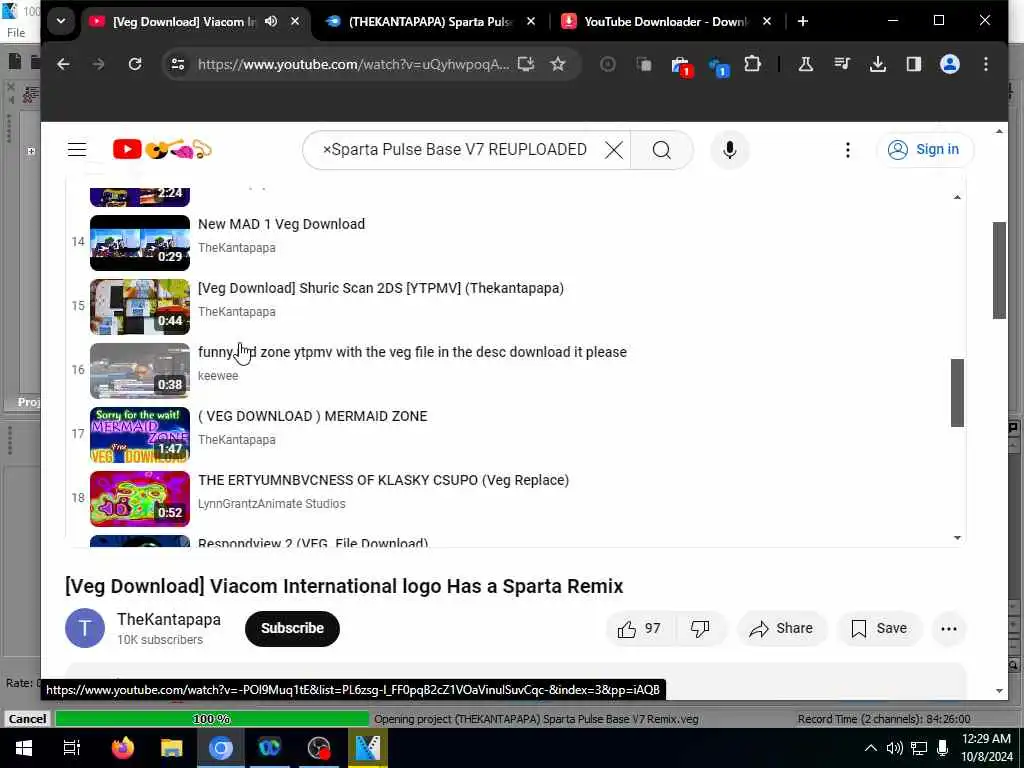
Task: Open funny zone ytpmv playlist video
Action: tap(412, 352)
